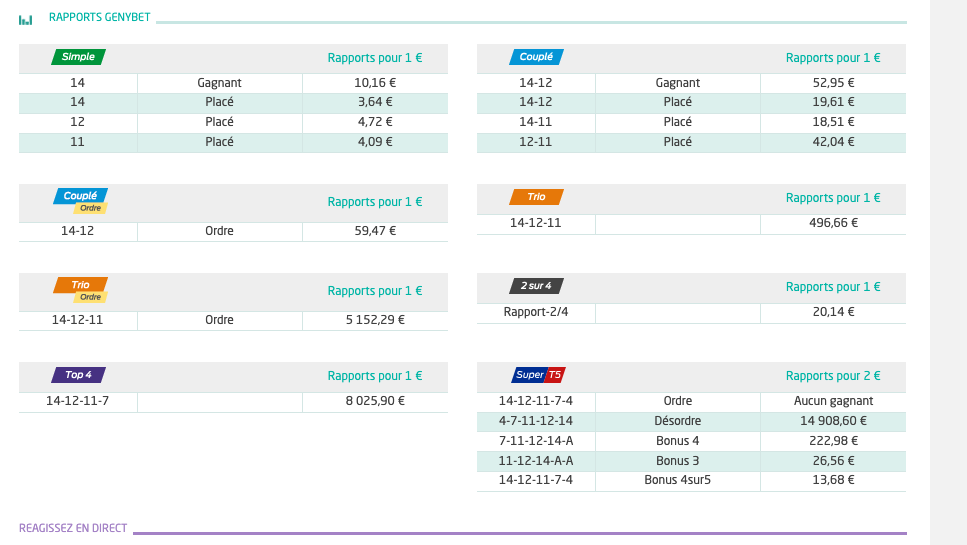The width and height of the screenshot is (967, 545).
Task: Click the Bonus 4sur5 payout 13,68 €
Action: pyautogui.click(x=833, y=480)
